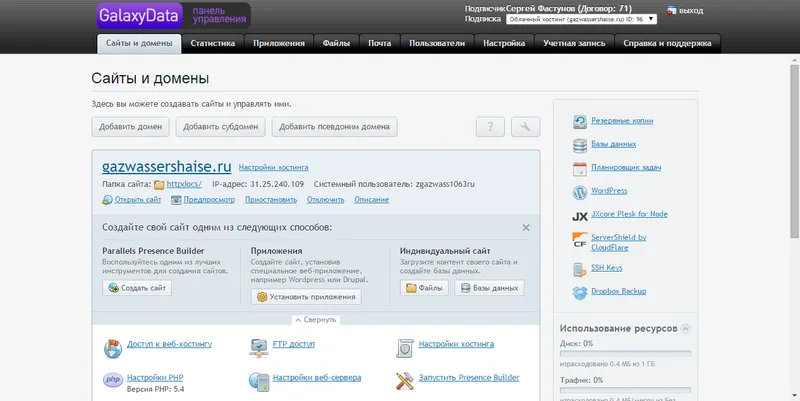Click the CloudFlare ServerShield icon

point(580,240)
